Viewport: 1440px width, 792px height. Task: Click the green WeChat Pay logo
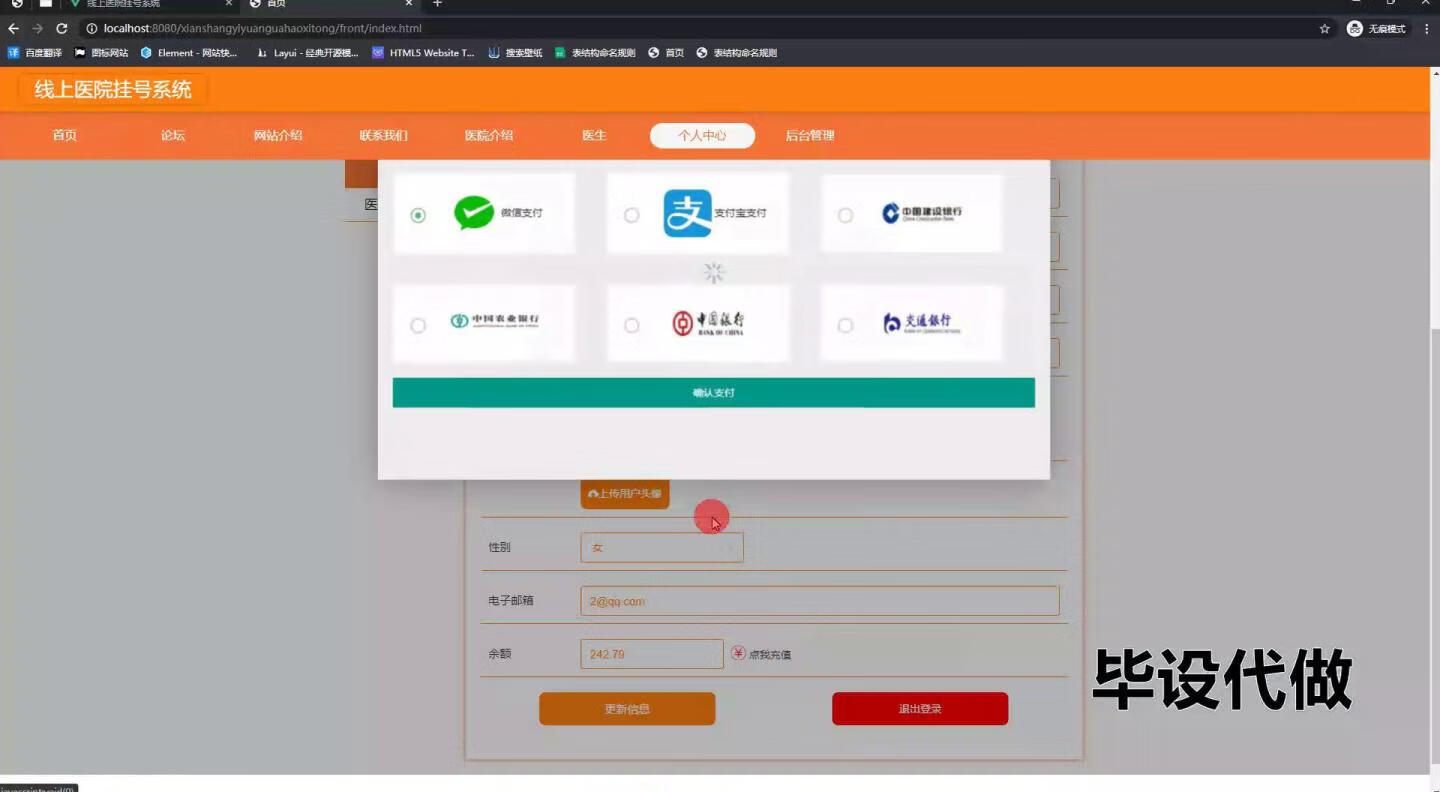(x=474, y=212)
